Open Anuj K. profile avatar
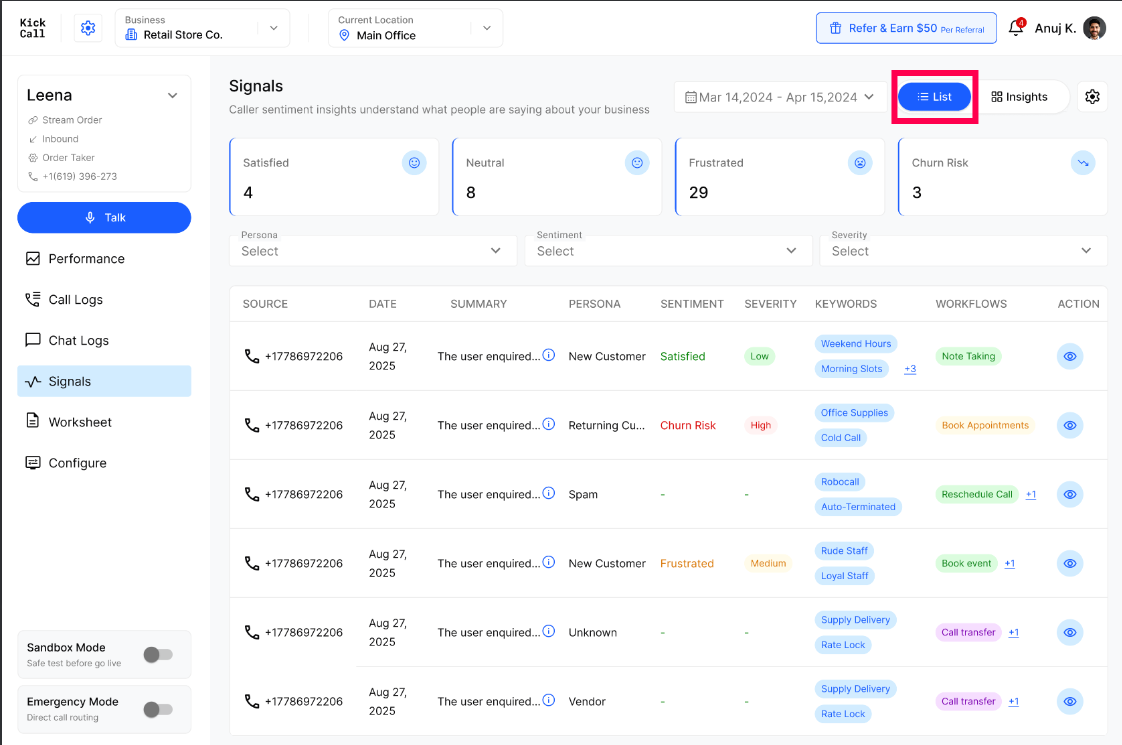This screenshot has width=1122, height=745. click(1094, 28)
